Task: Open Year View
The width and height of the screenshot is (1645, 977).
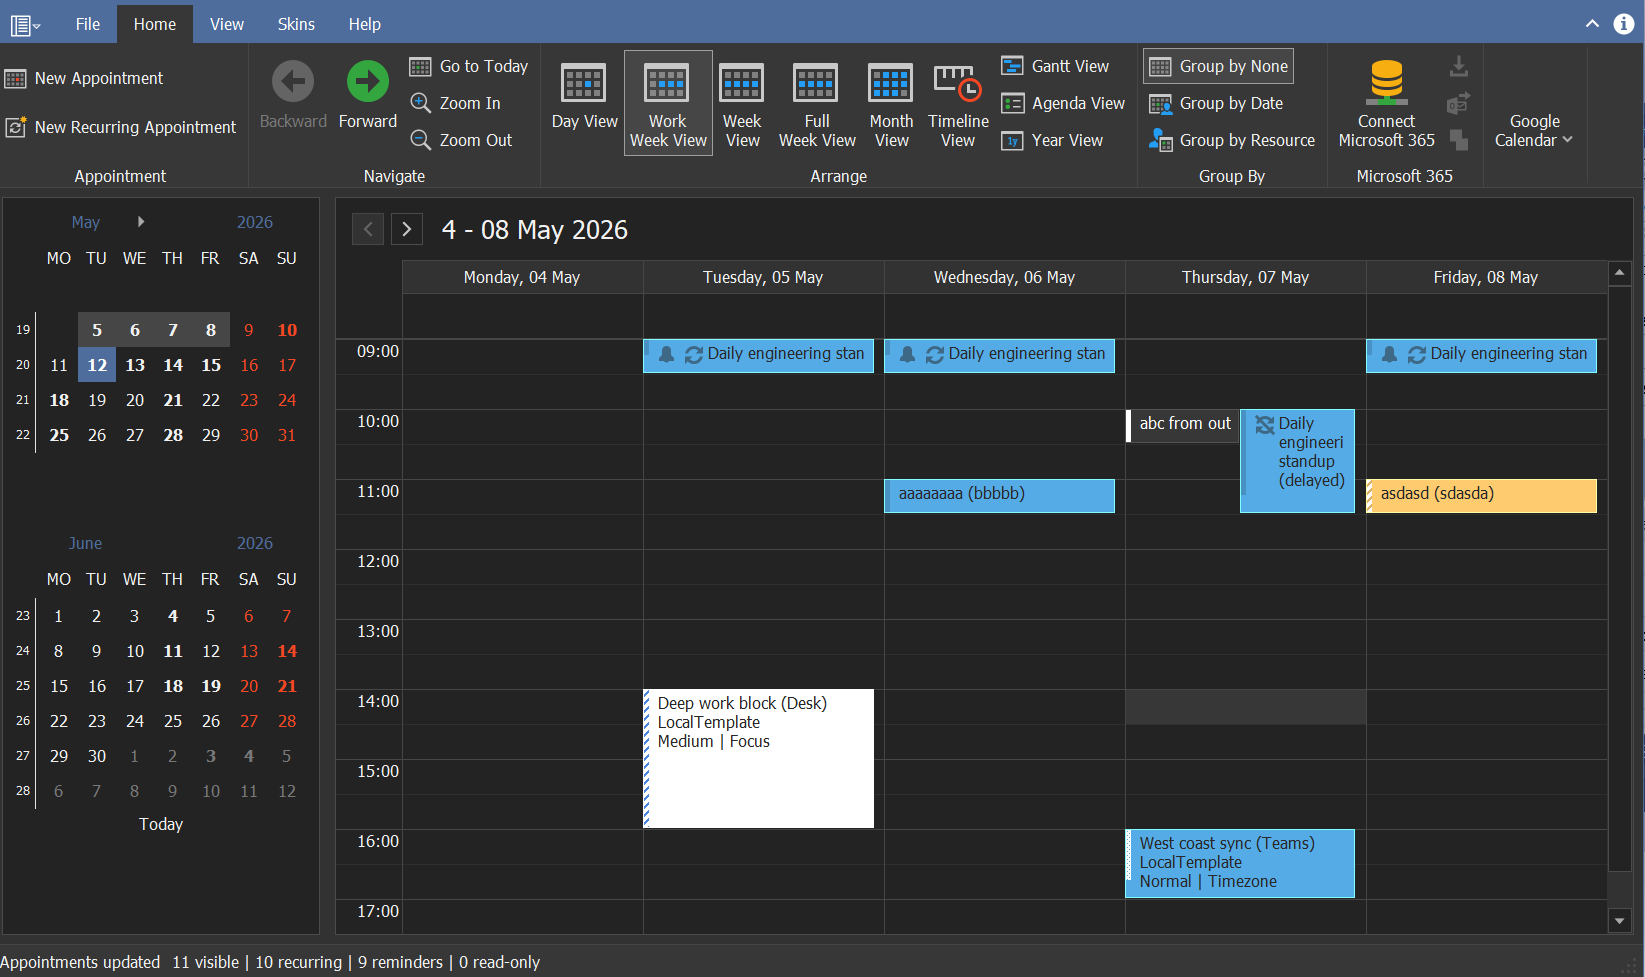Action: point(1053,140)
